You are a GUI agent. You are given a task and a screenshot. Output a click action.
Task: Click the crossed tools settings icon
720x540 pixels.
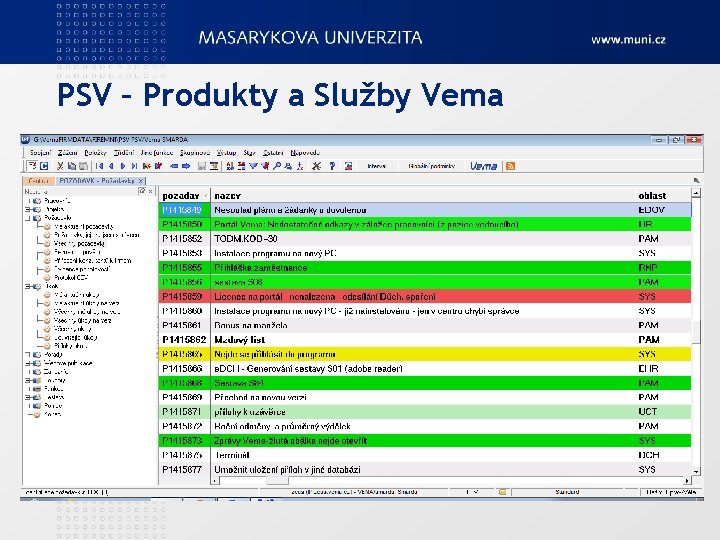316,166
